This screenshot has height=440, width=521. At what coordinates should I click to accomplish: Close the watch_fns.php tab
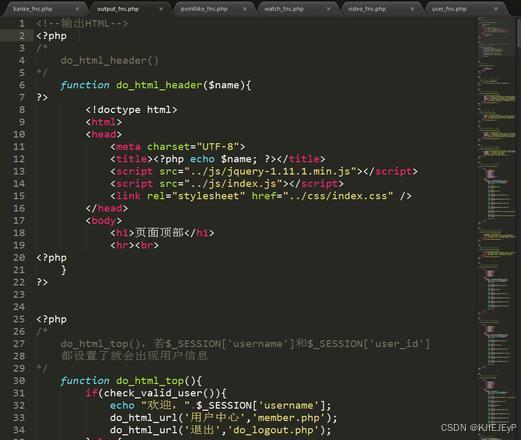pos(328,9)
